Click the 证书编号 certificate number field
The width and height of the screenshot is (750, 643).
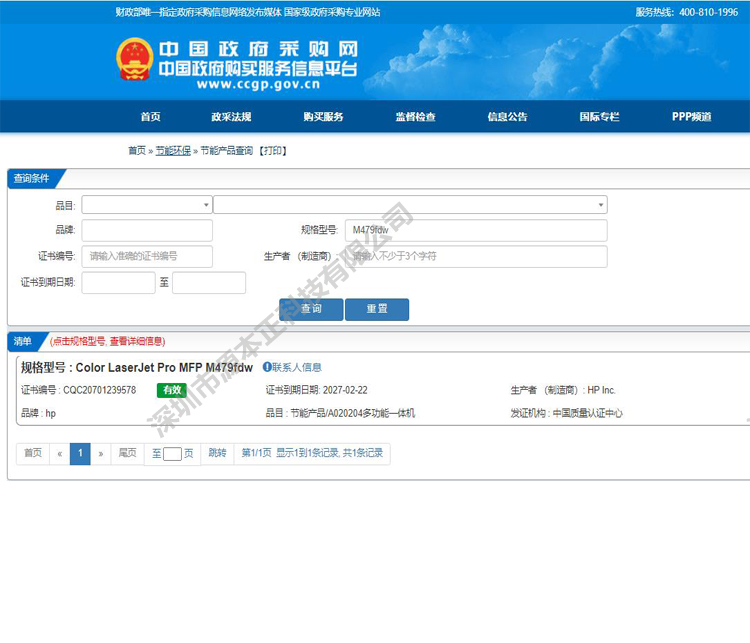pyautogui.click(x=147, y=256)
